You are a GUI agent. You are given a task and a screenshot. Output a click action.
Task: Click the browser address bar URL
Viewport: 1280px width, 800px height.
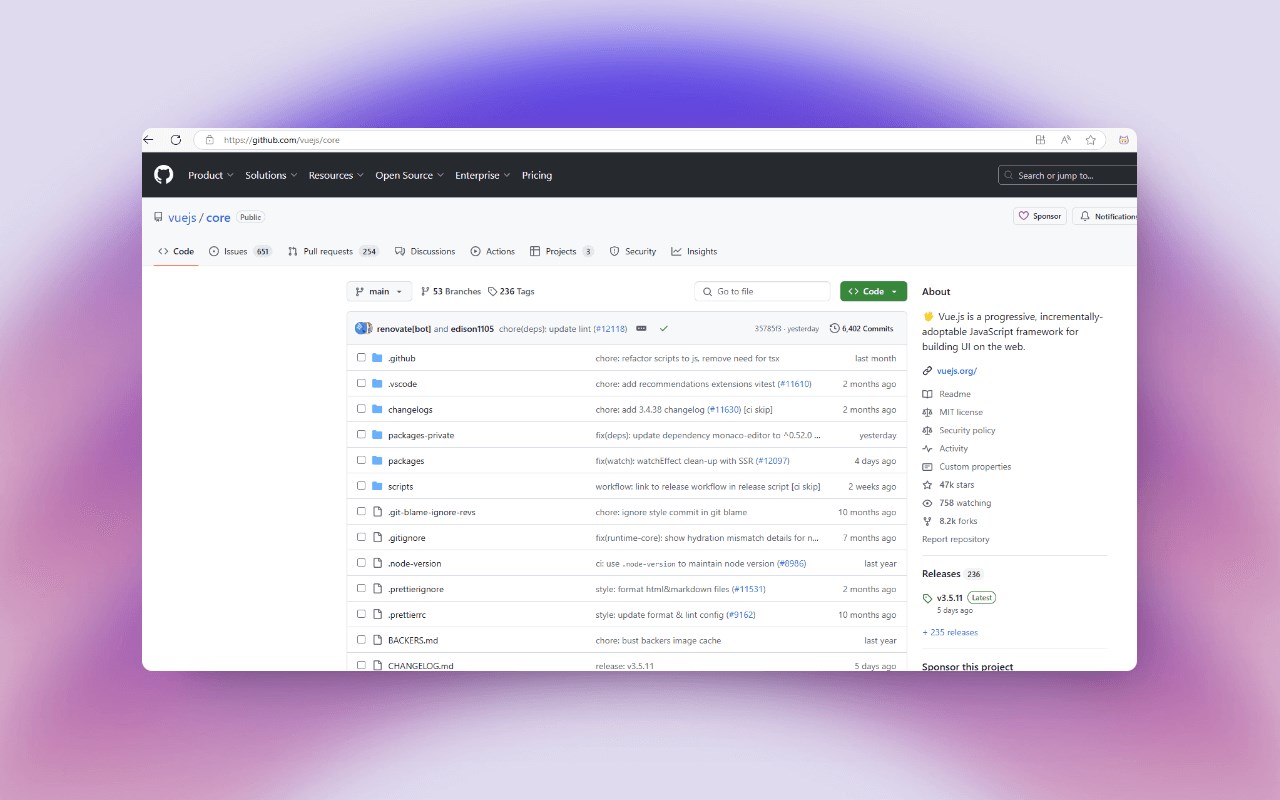(x=281, y=140)
